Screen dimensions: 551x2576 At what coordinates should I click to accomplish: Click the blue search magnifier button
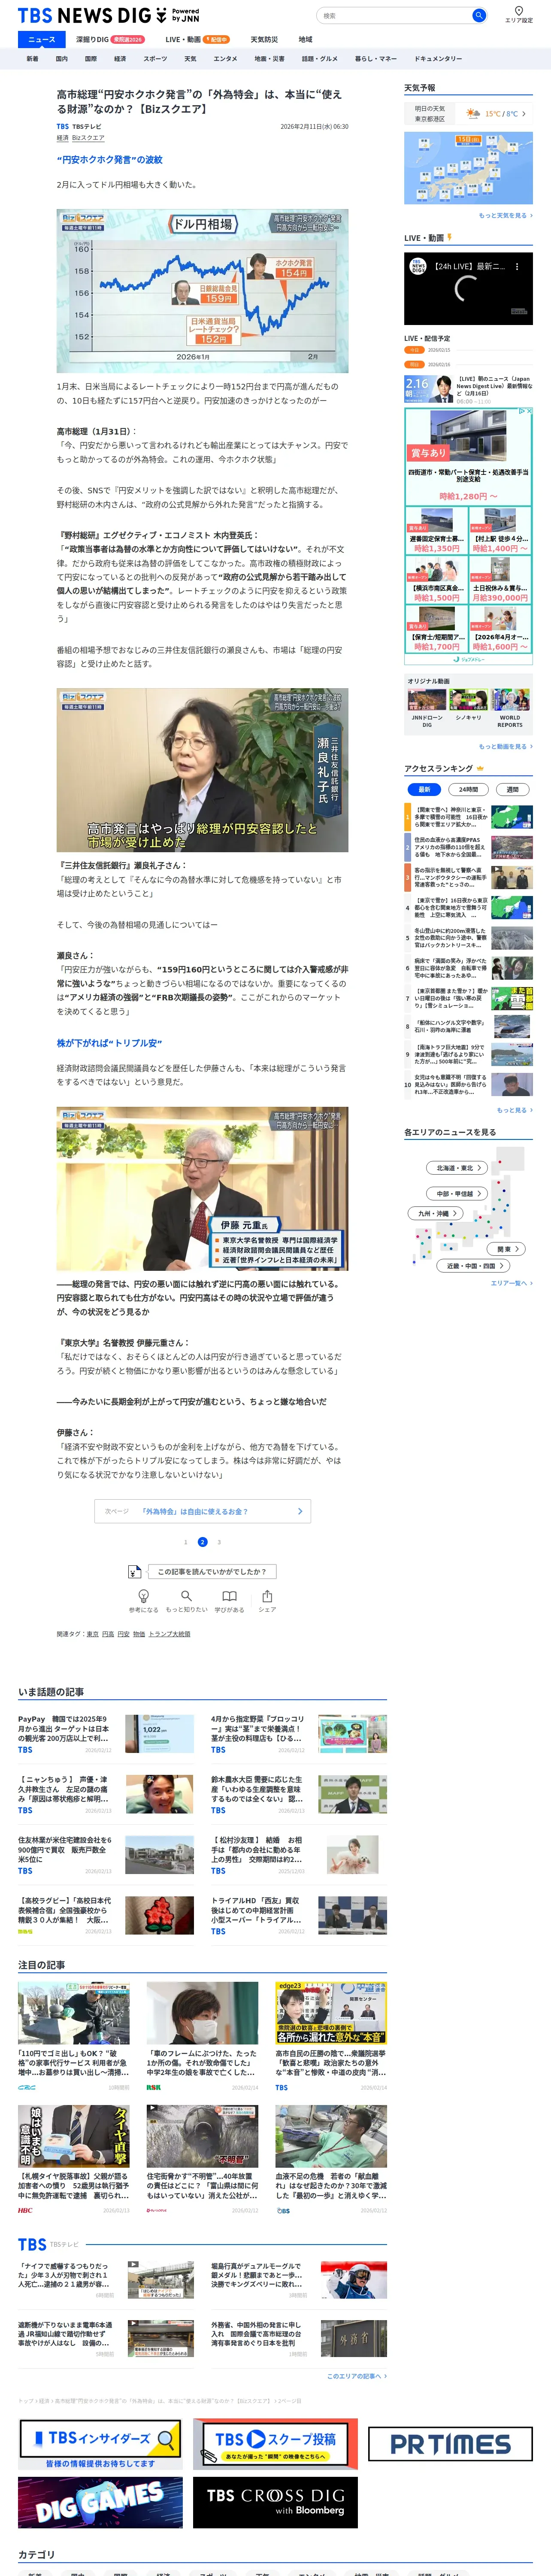coord(478,15)
